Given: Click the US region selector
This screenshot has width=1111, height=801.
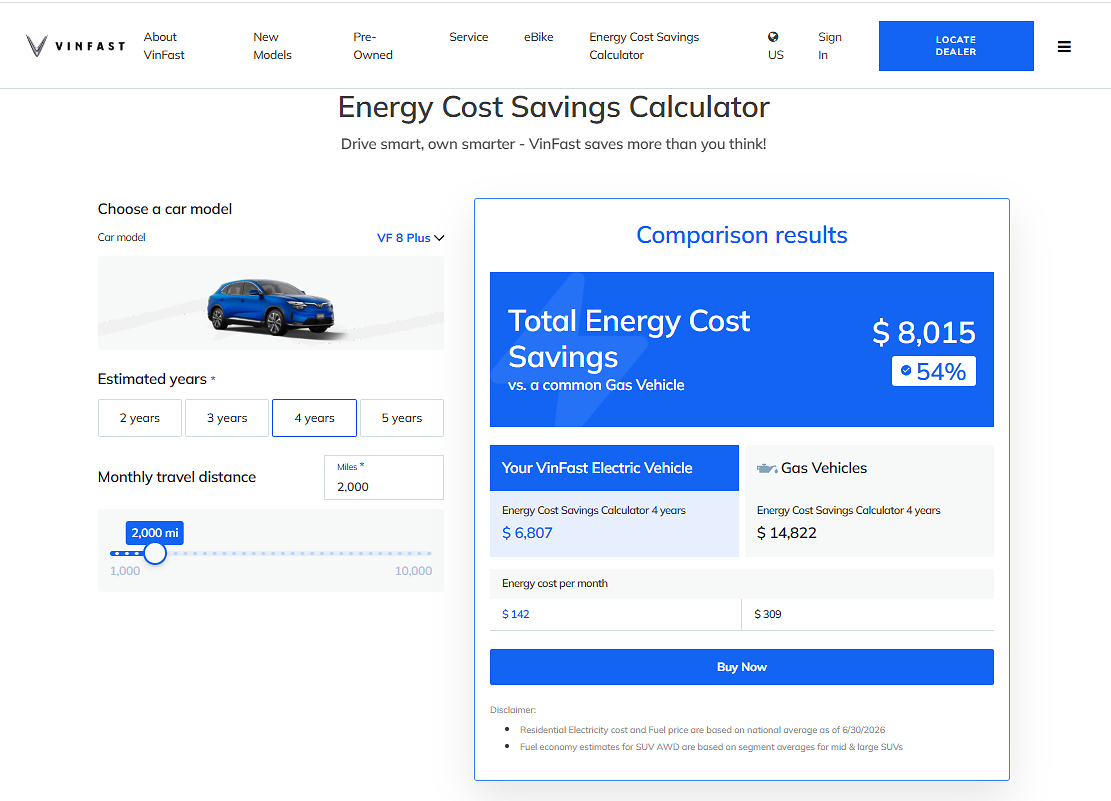Looking at the screenshot, I should coord(776,46).
